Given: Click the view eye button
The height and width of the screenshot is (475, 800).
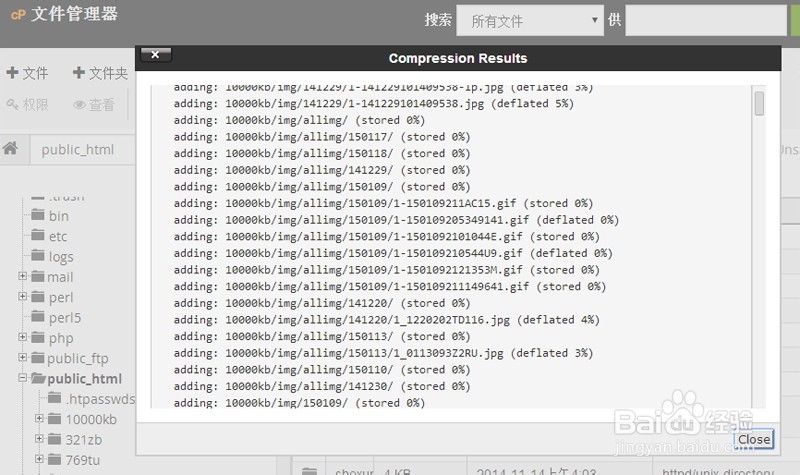Looking at the screenshot, I should click(x=94, y=105).
